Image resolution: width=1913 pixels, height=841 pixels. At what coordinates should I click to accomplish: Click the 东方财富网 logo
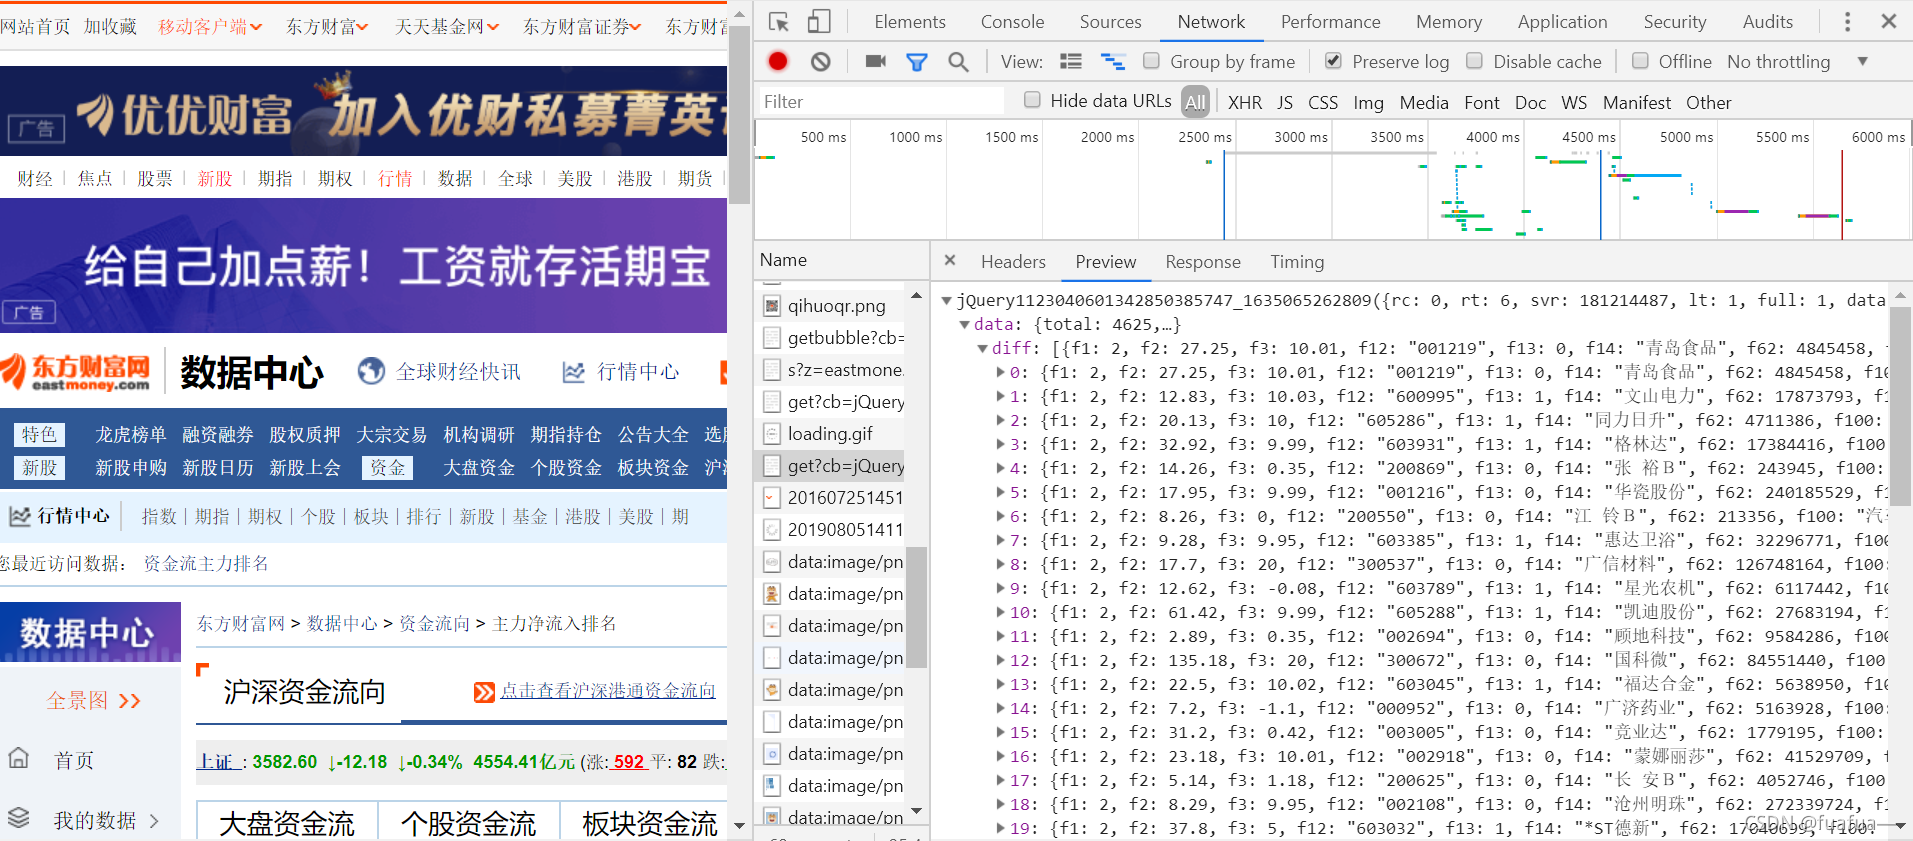(x=76, y=371)
